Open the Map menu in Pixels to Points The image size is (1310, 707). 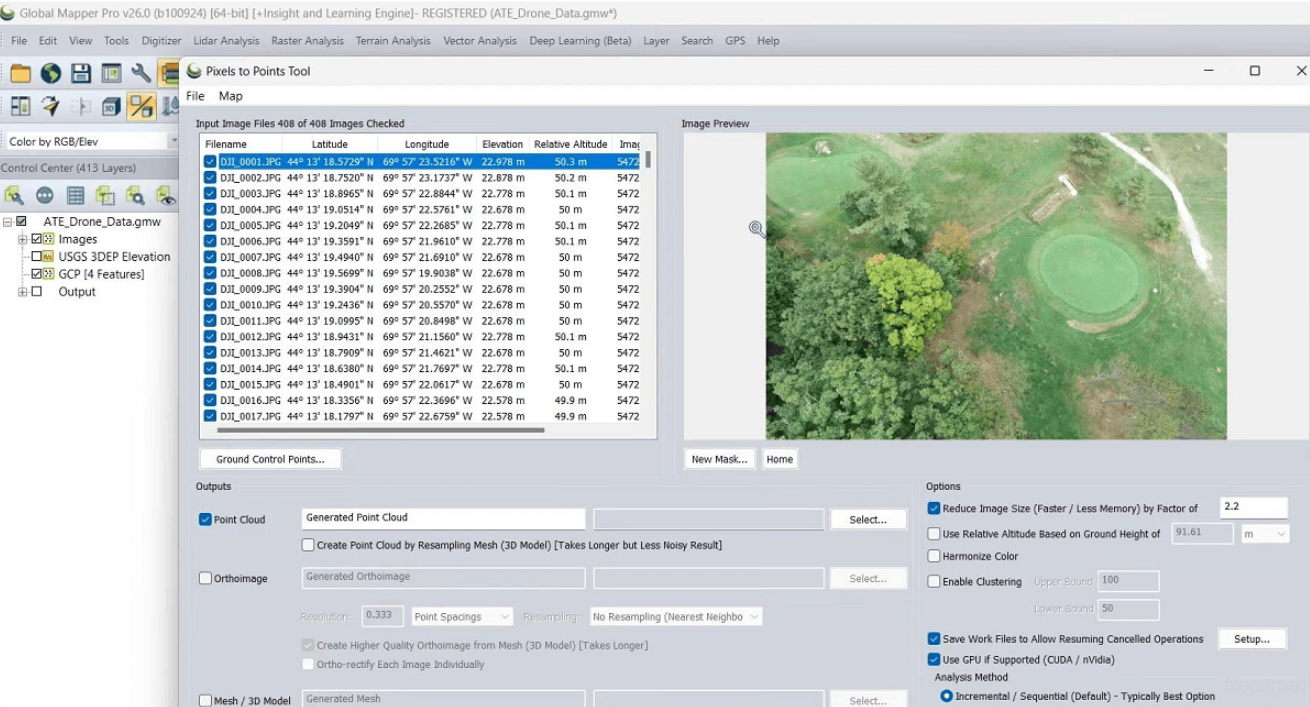pyautogui.click(x=230, y=96)
